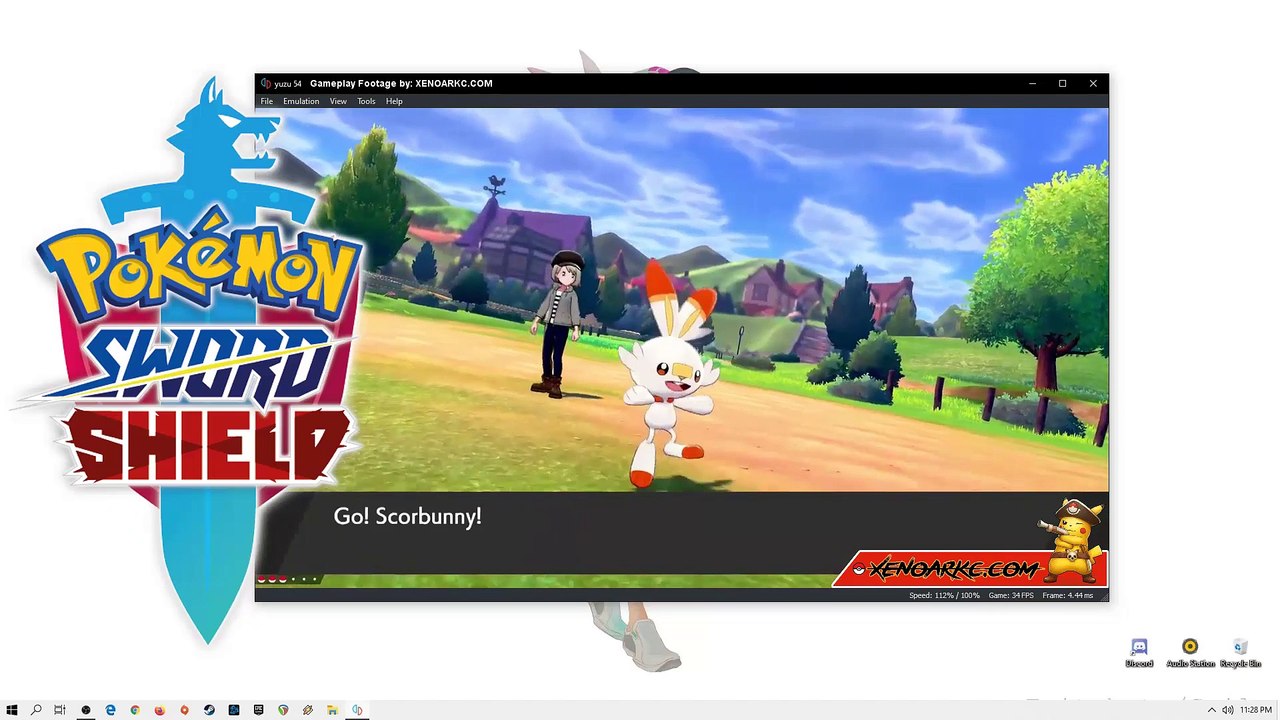Open Task View on the taskbar
The image size is (1280, 720).
click(60, 710)
